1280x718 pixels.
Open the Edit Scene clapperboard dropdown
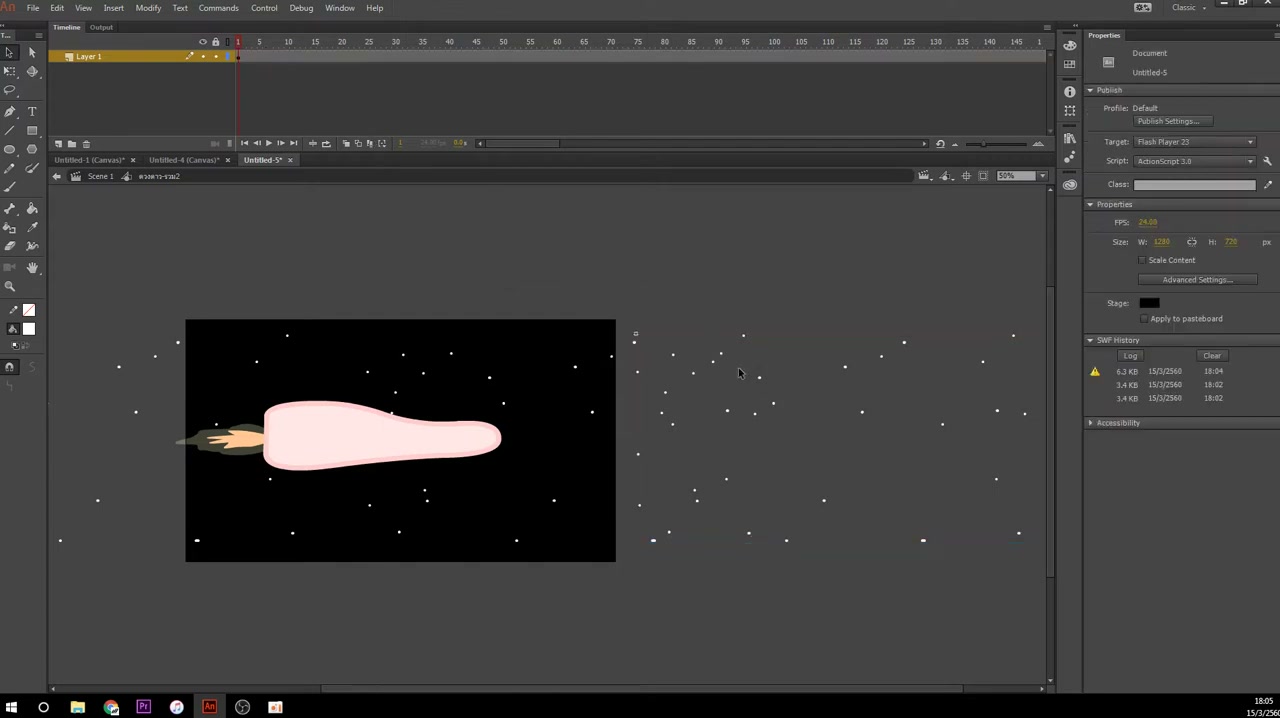924,176
